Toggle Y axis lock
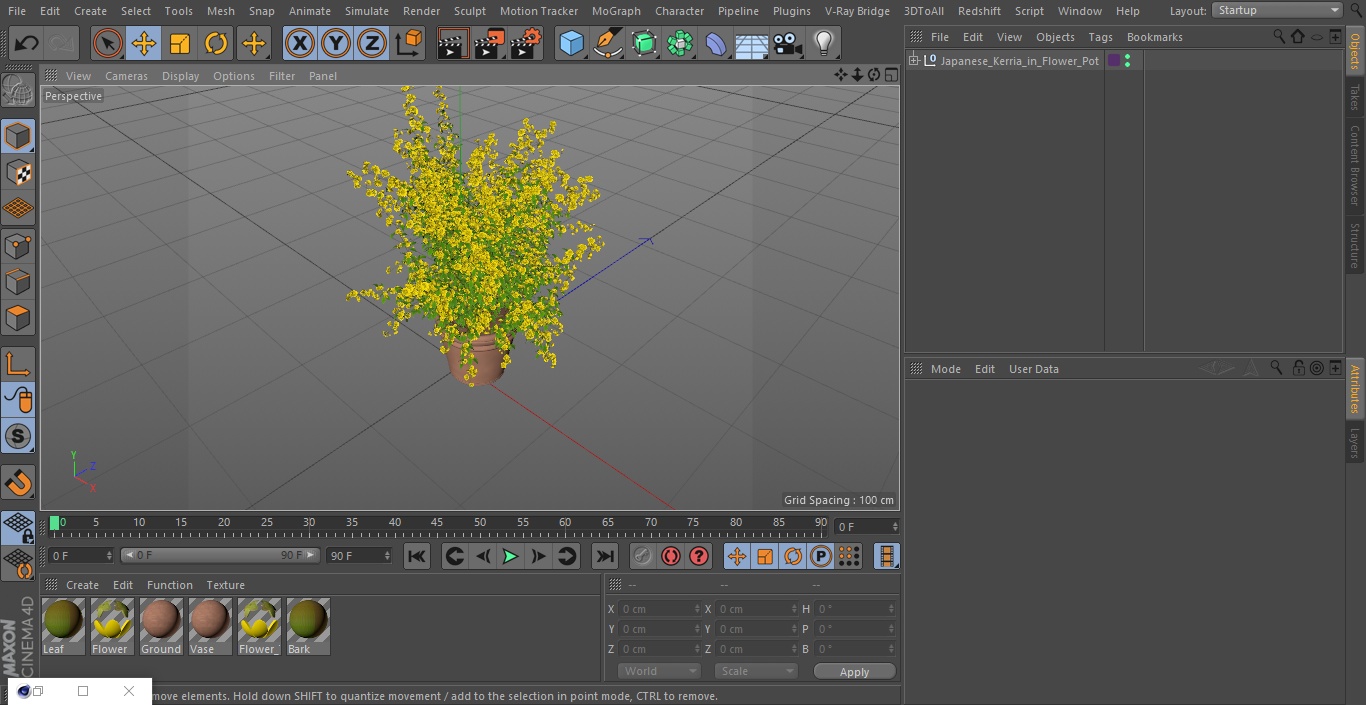The width and height of the screenshot is (1366, 705). 336,44
